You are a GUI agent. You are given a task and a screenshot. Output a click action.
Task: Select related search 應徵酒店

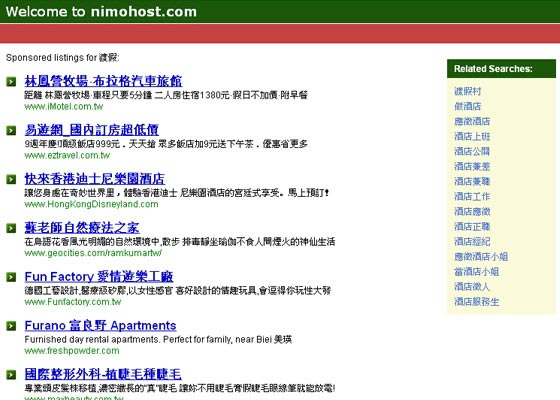tap(472, 121)
